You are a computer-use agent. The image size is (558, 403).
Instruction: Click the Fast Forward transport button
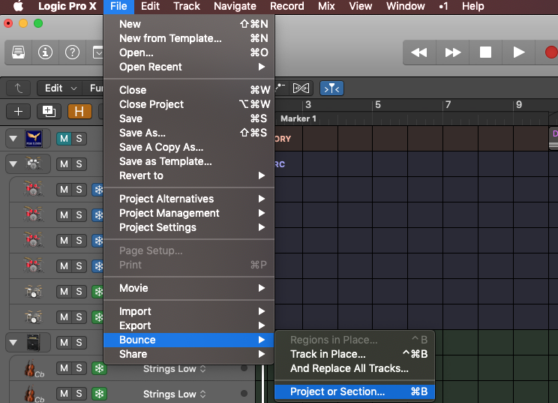coord(453,53)
